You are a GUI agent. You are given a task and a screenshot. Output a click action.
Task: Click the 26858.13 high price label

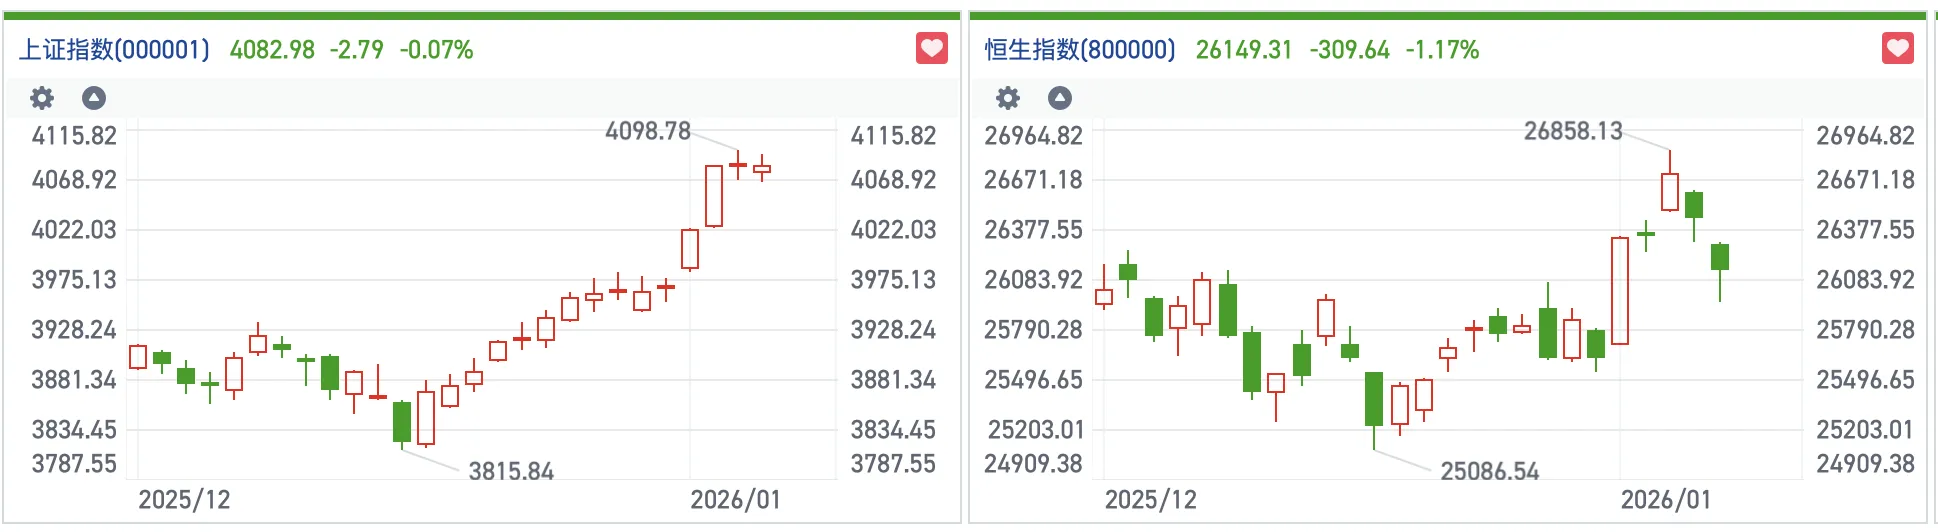(1573, 131)
